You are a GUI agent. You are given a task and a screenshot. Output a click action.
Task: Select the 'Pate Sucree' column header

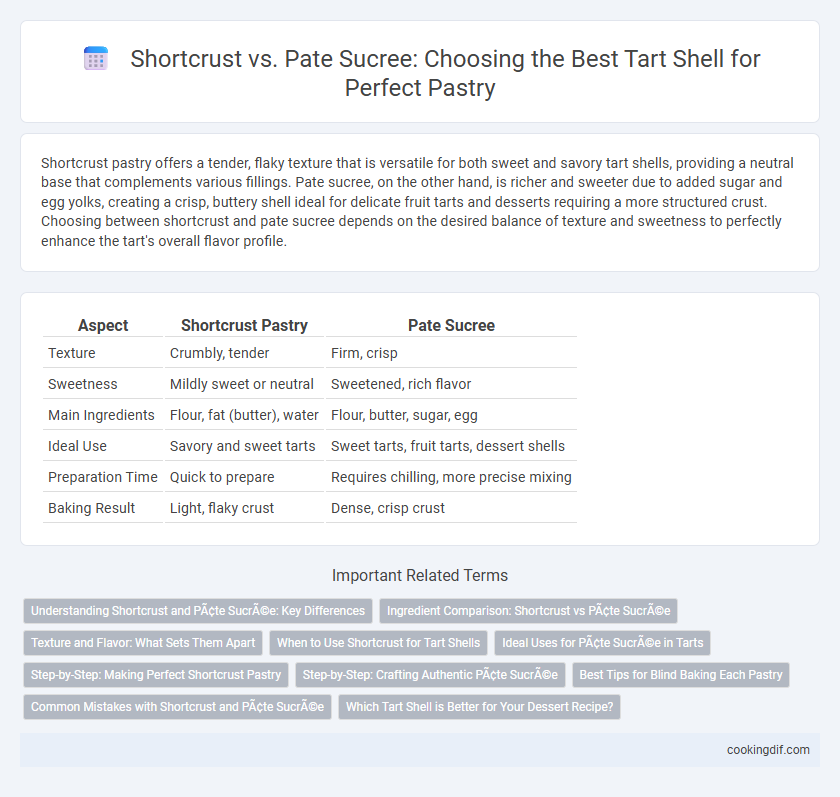(451, 325)
